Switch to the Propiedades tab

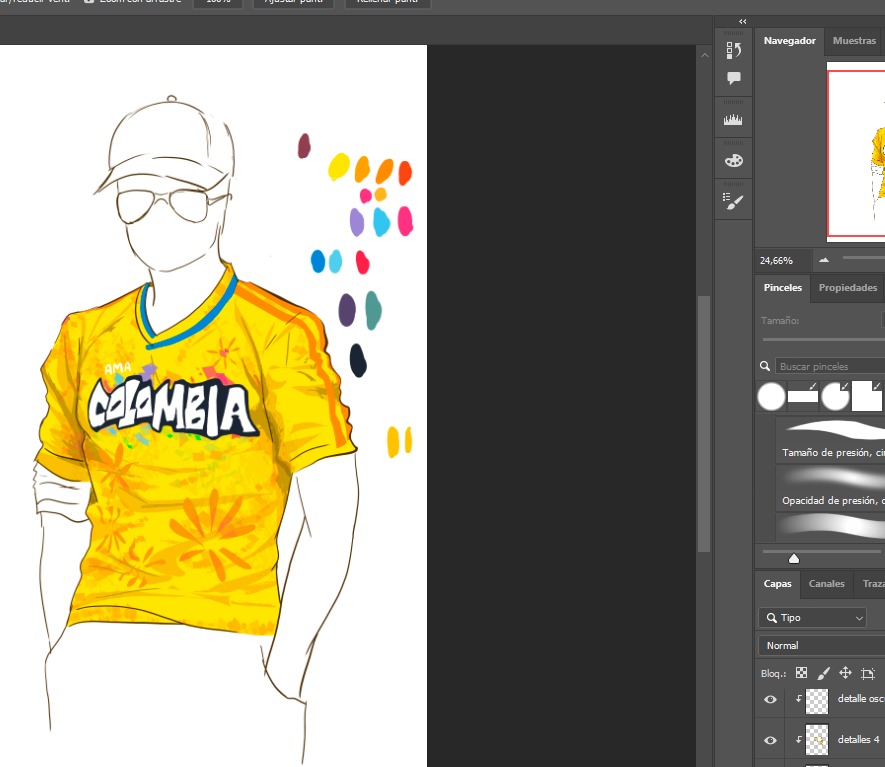pyautogui.click(x=848, y=287)
